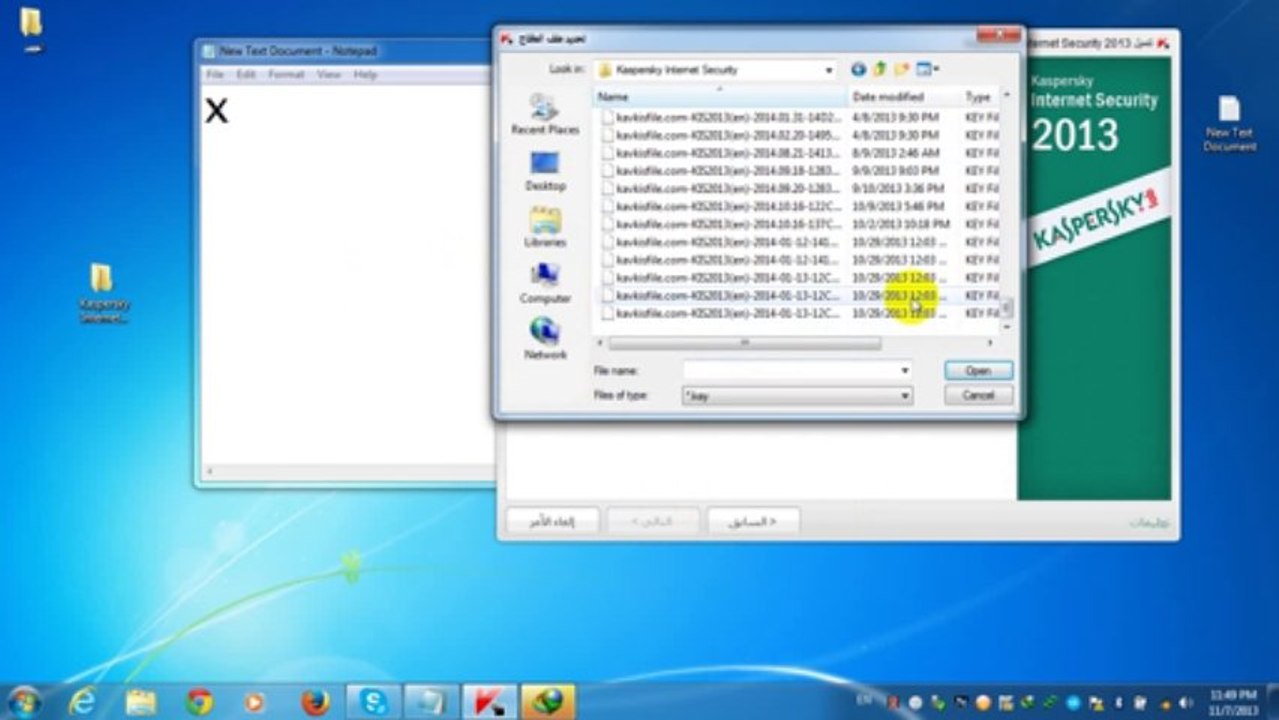Sort files by the Name column header

tap(721, 97)
